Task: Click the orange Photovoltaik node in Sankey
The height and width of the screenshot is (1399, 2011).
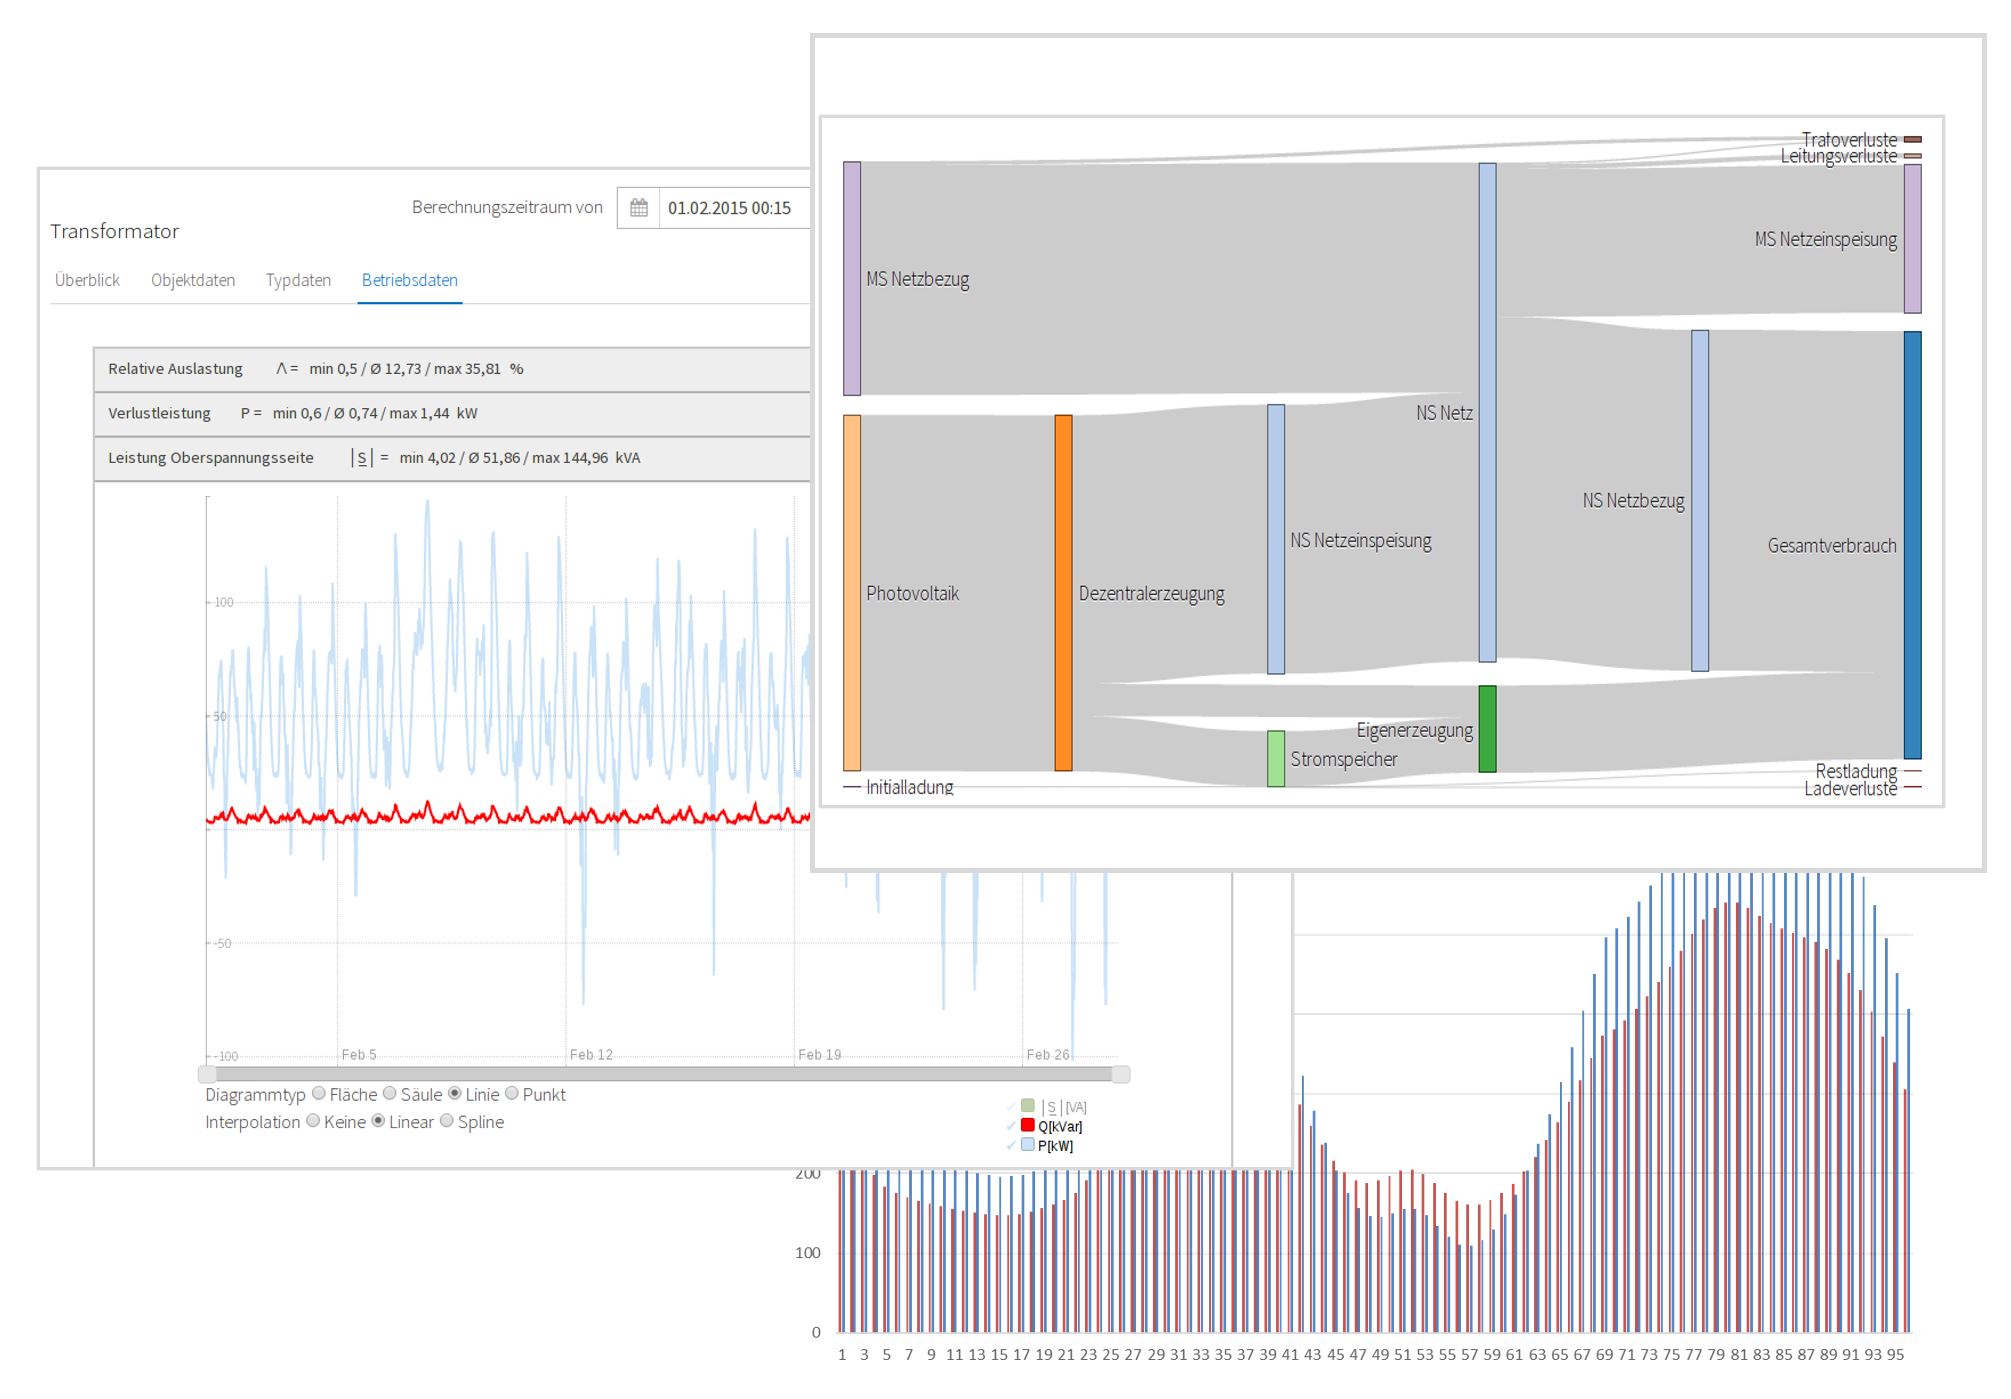Action: (x=852, y=593)
